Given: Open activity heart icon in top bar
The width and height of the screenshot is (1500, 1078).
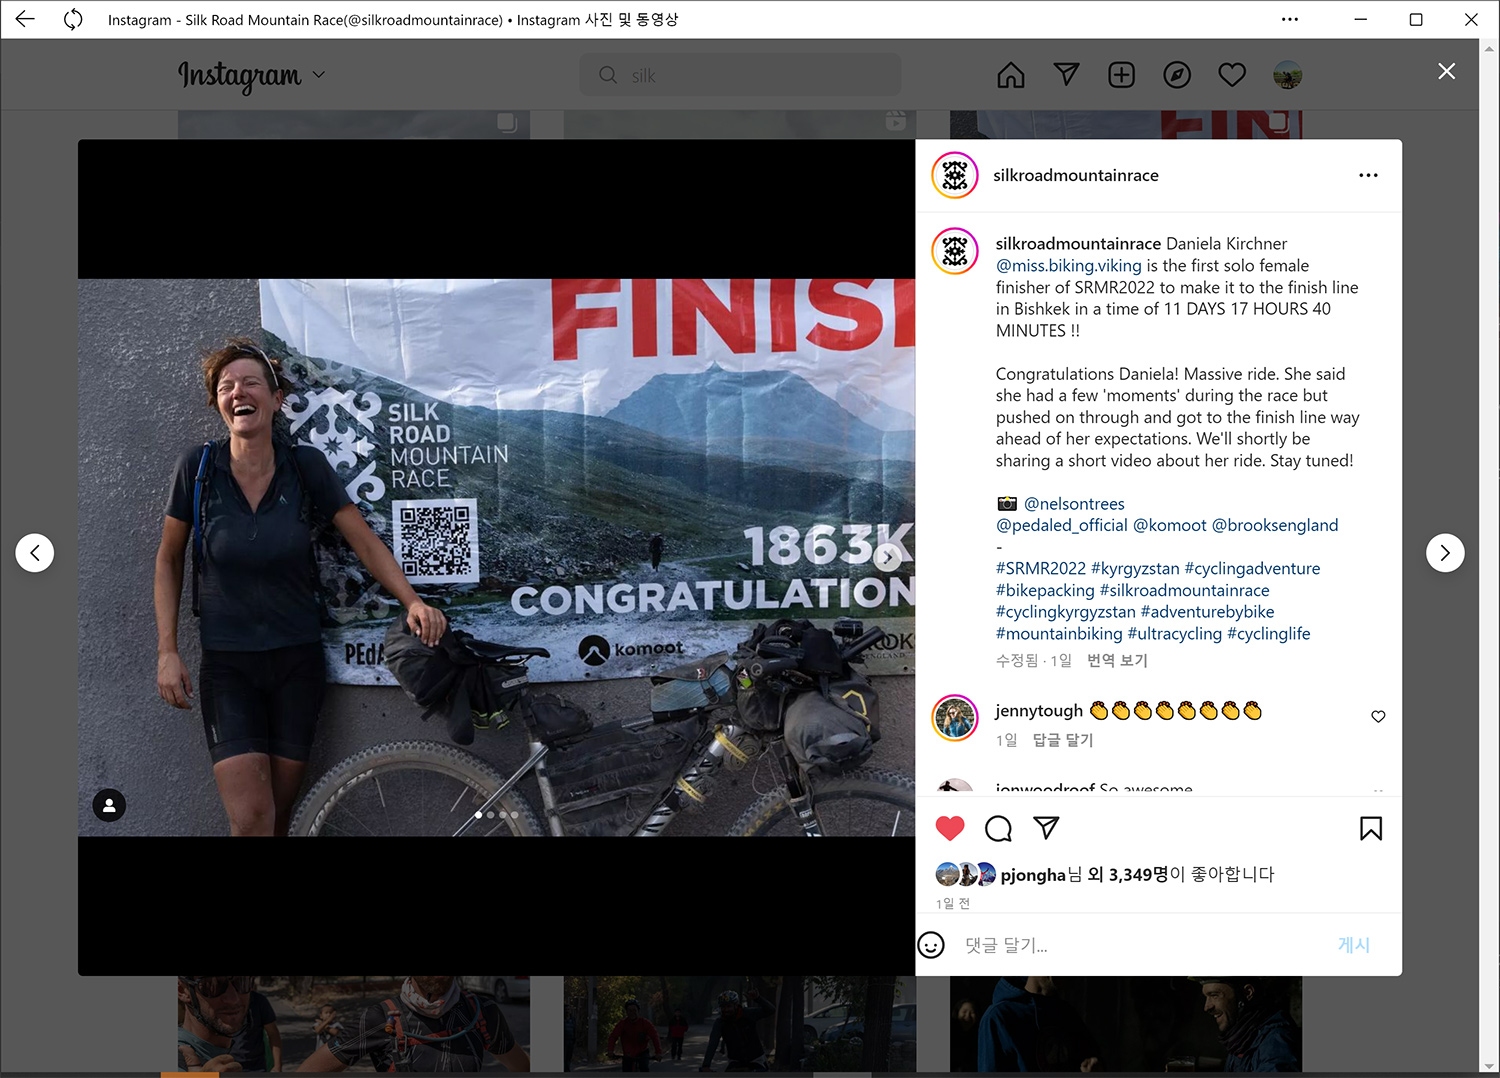Looking at the screenshot, I should [1232, 75].
